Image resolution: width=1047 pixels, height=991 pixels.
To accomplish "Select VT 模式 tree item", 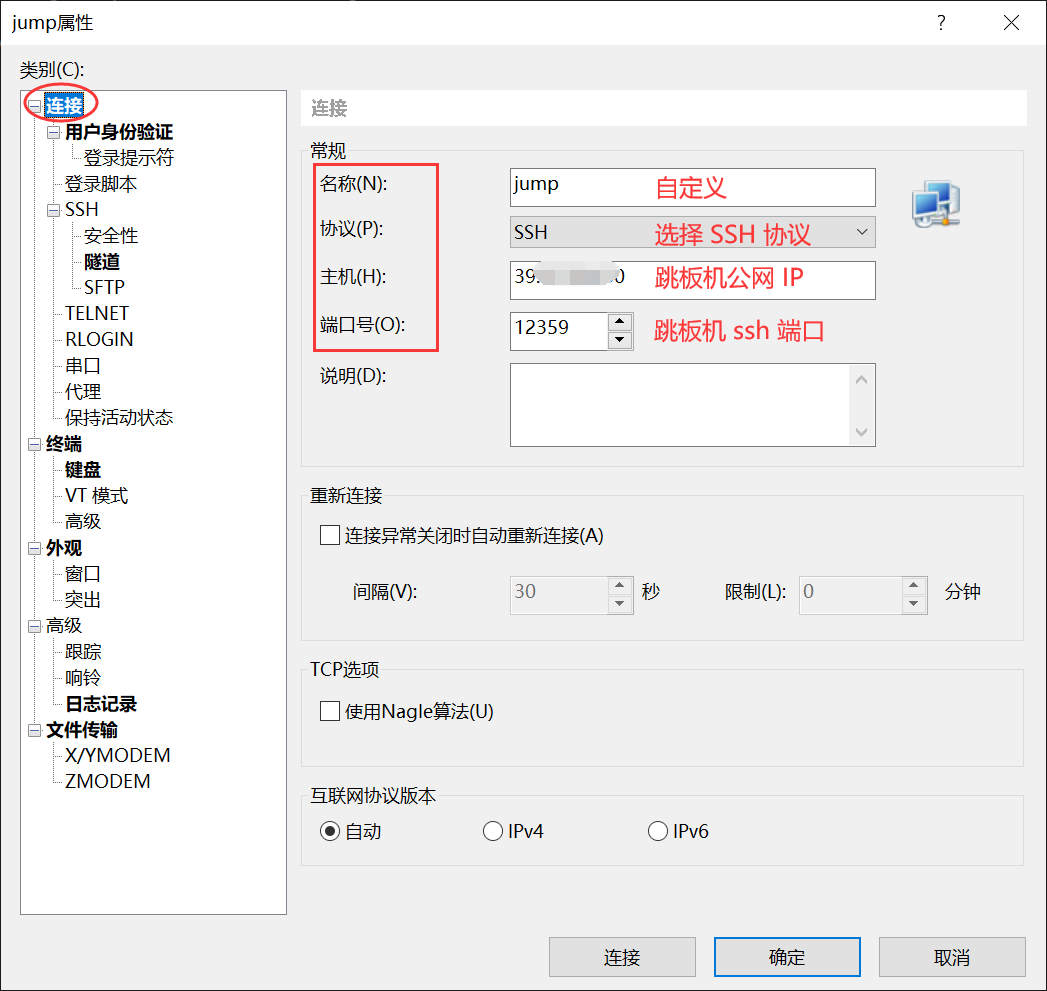I will click(x=96, y=496).
